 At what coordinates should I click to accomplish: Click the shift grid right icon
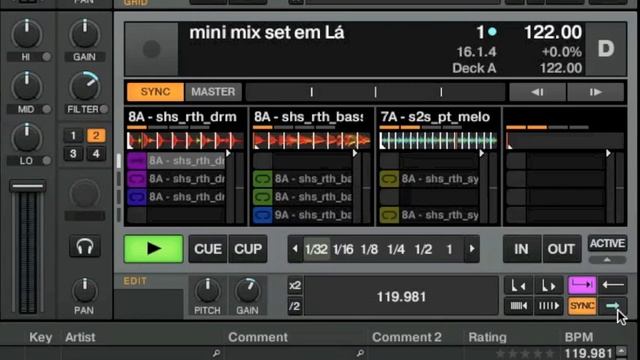pyautogui.click(x=549, y=306)
